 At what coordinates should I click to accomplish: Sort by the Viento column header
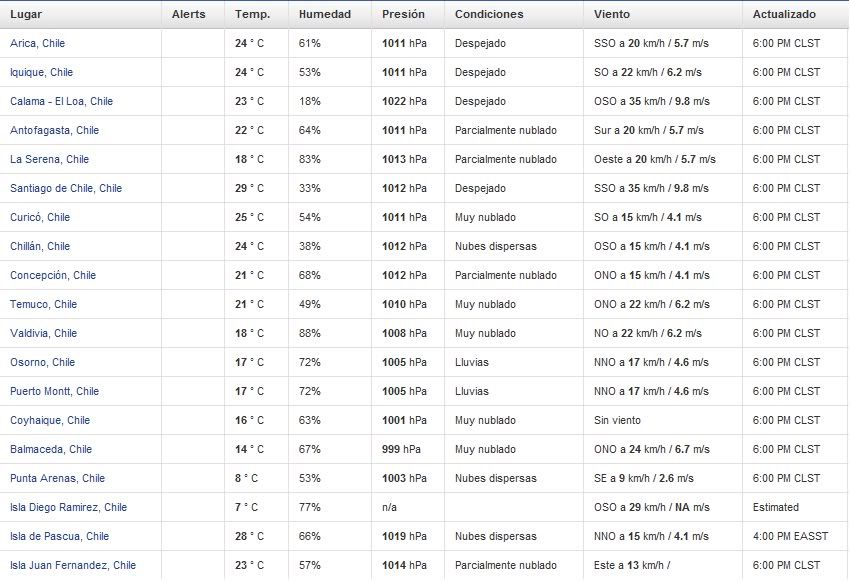pyautogui.click(x=611, y=14)
